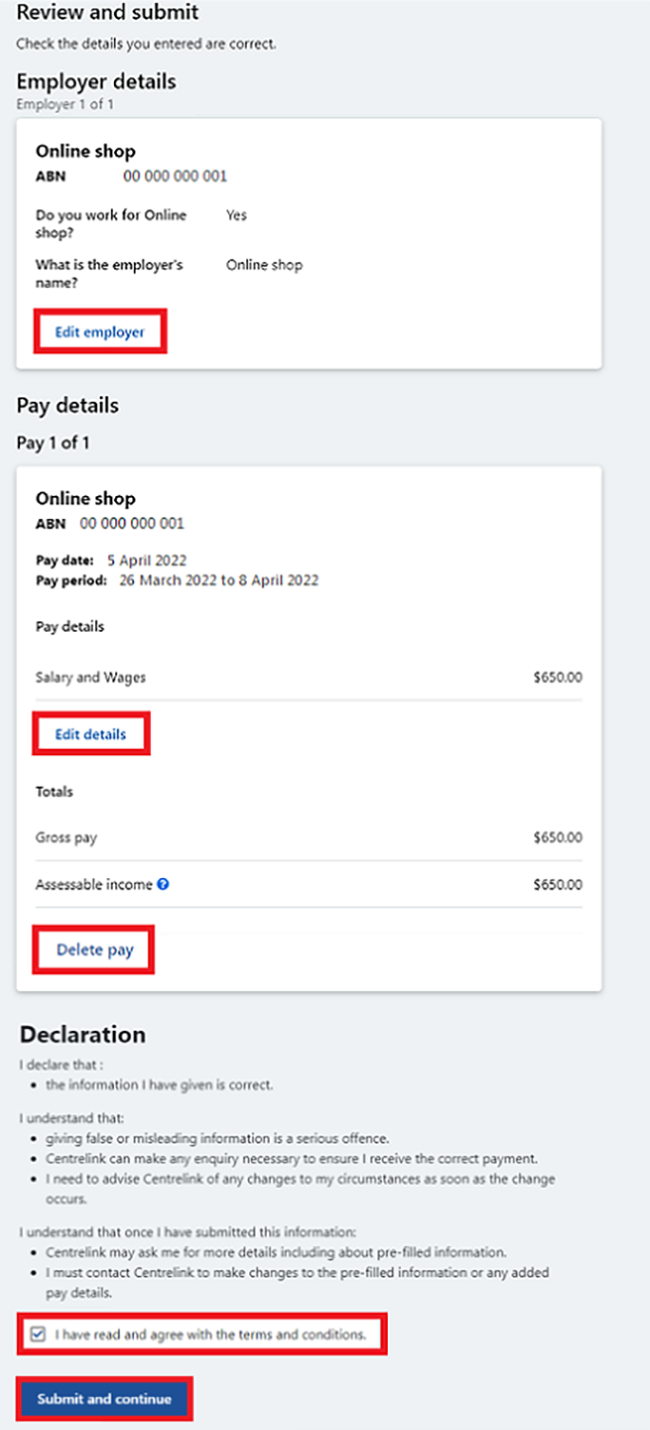650x1430 pixels.
Task: Click the Edit employer link
Action: point(100,332)
